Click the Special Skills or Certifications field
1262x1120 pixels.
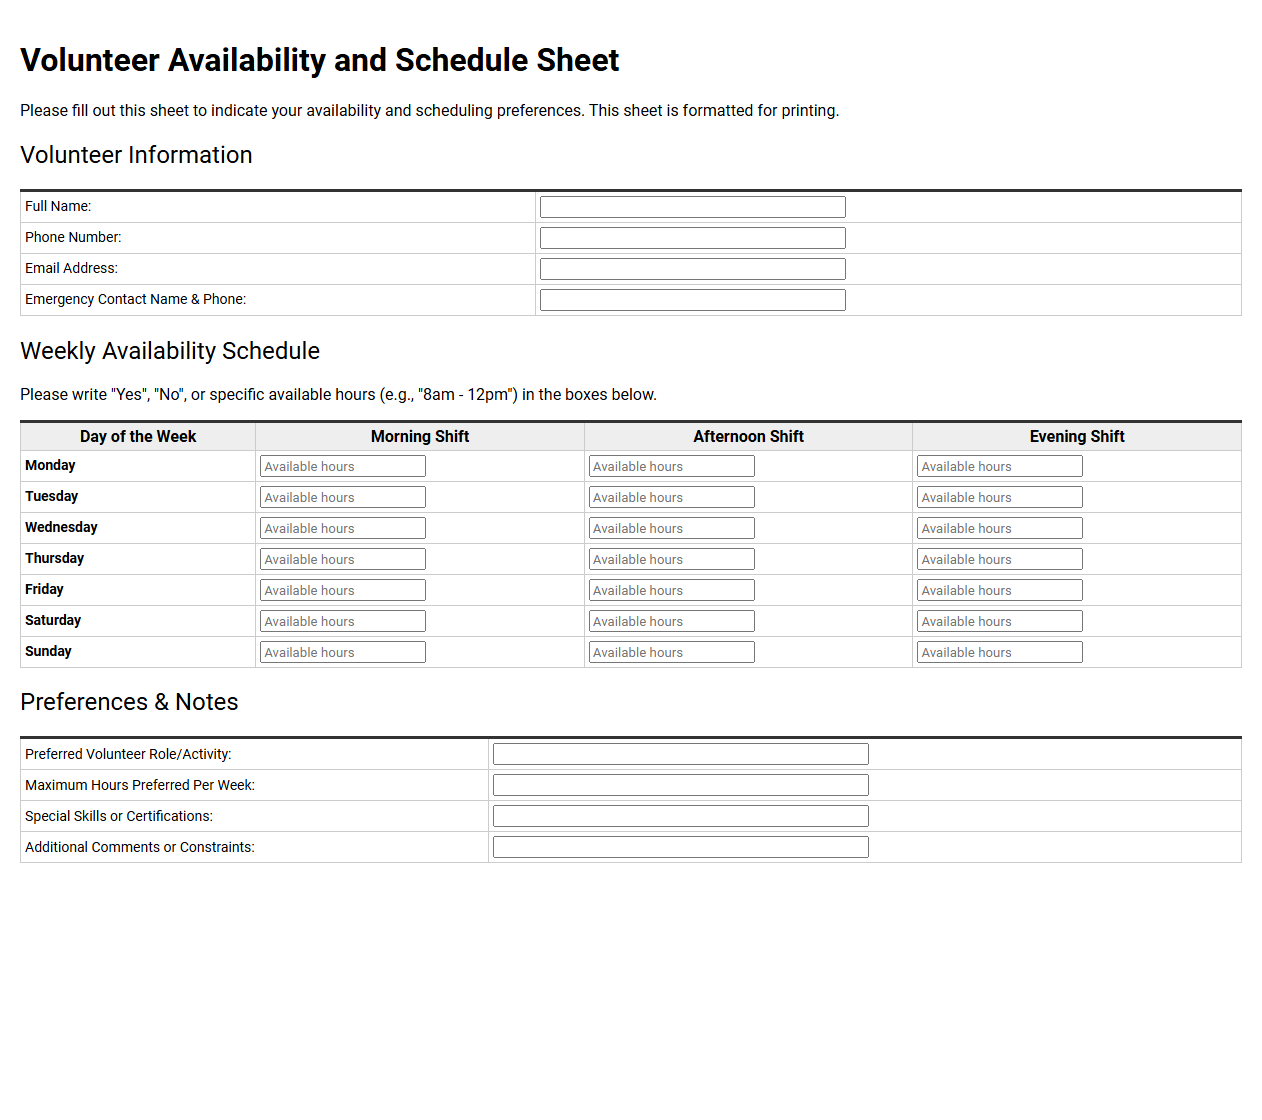(680, 816)
